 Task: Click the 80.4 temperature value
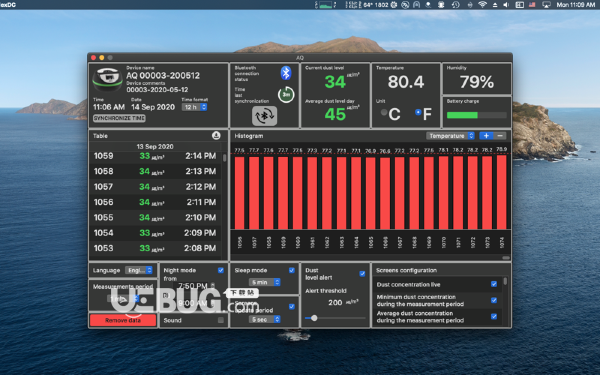(406, 82)
